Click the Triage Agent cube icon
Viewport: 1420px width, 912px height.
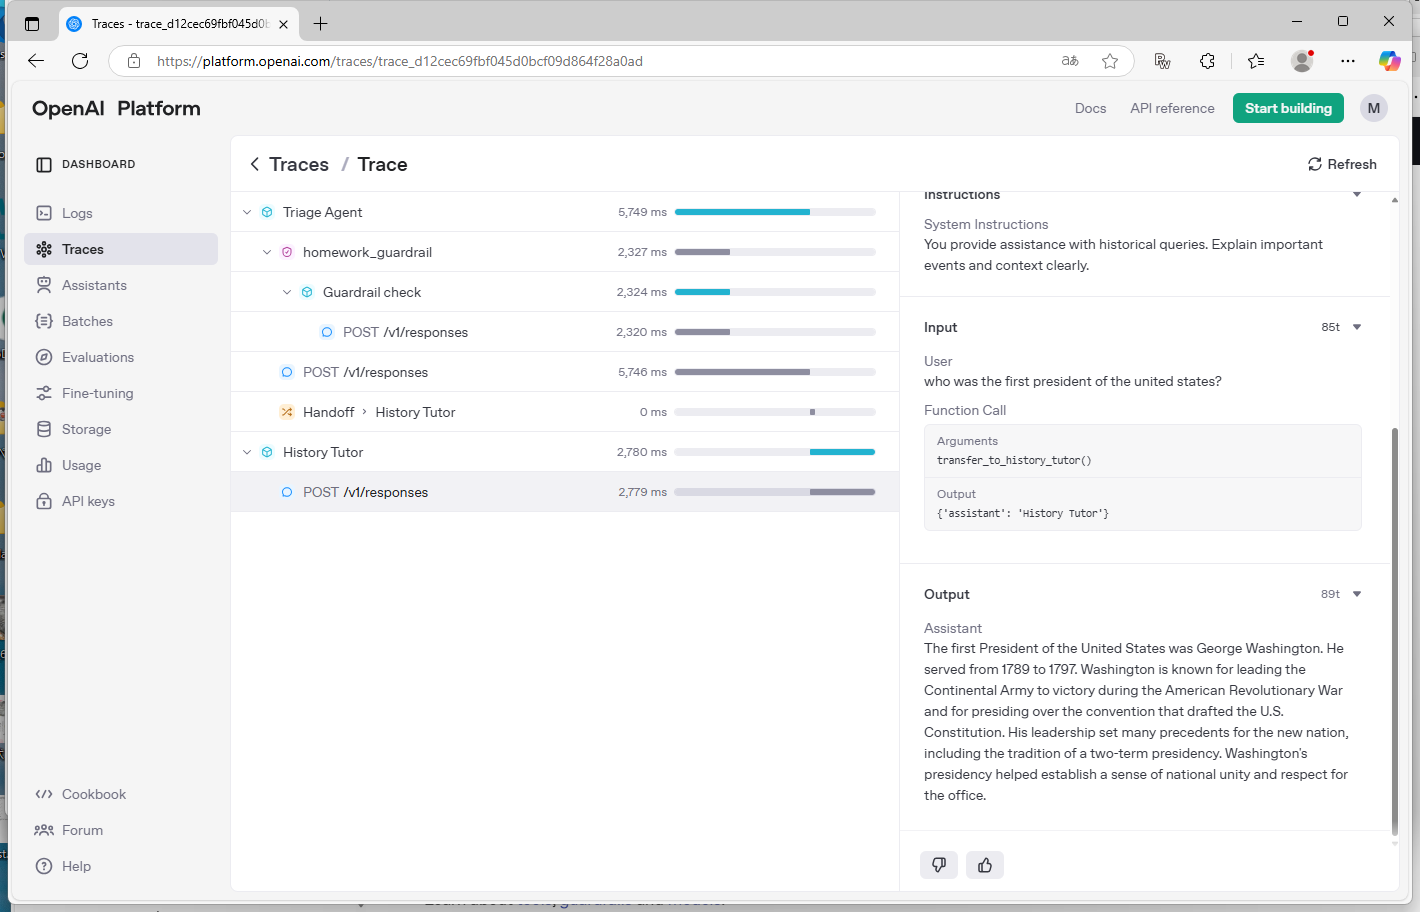pyautogui.click(x=267, y=212)
